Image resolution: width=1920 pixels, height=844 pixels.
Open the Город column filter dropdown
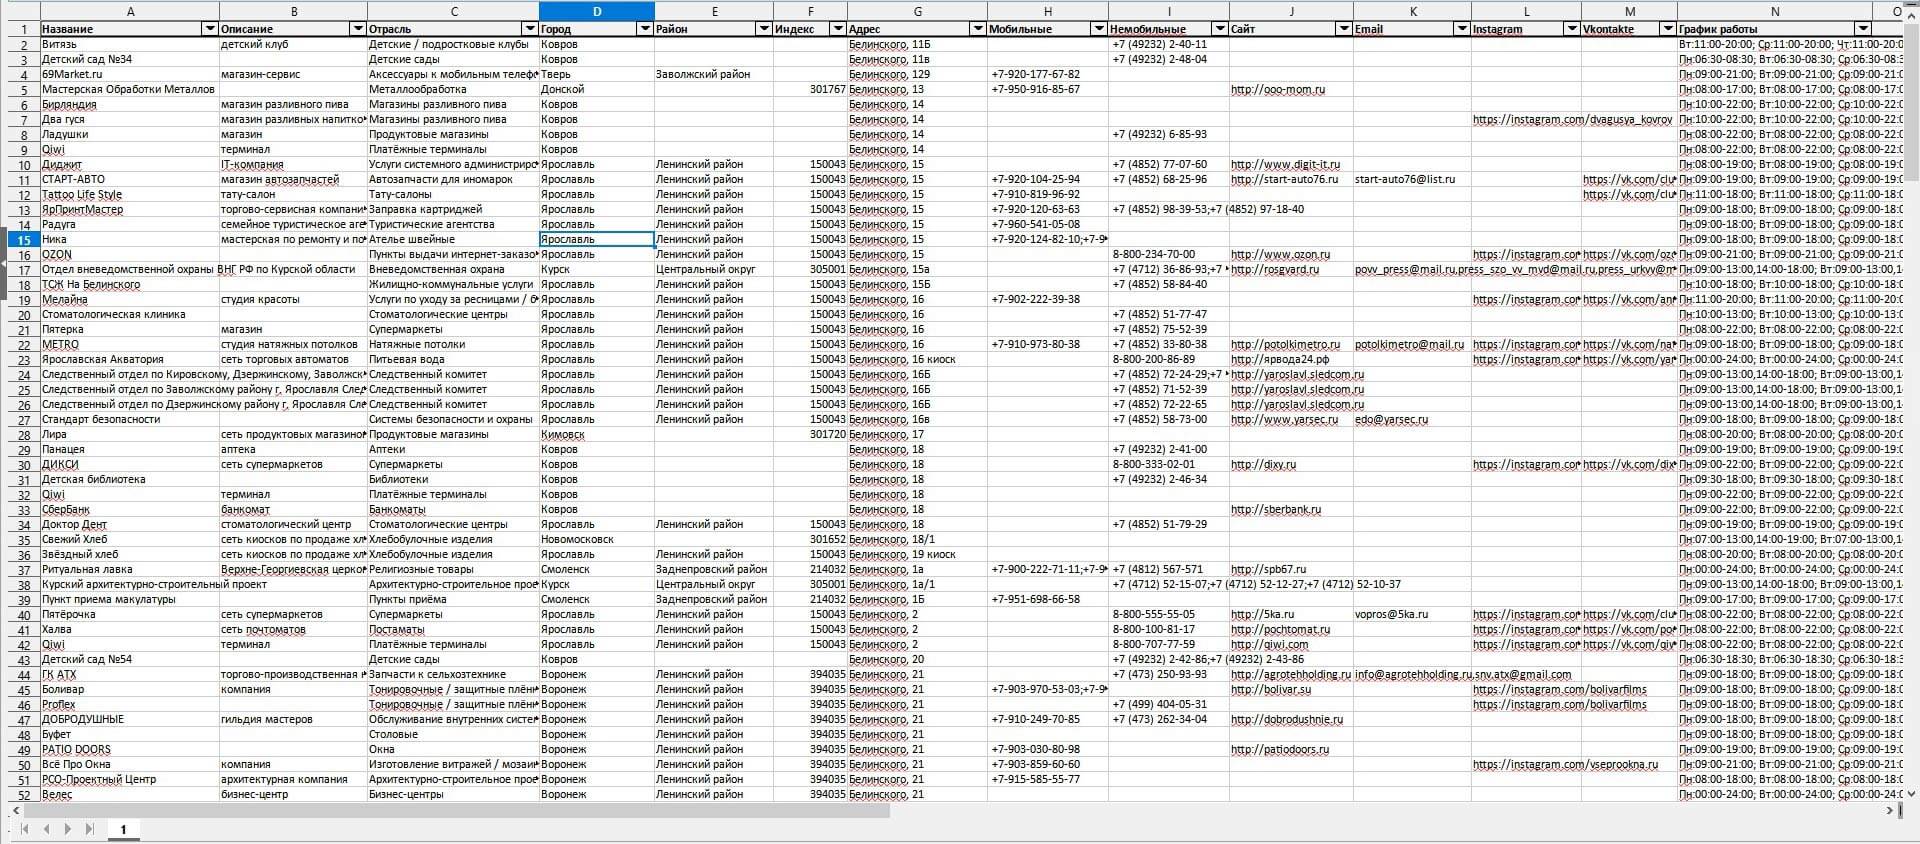(645, 29)
